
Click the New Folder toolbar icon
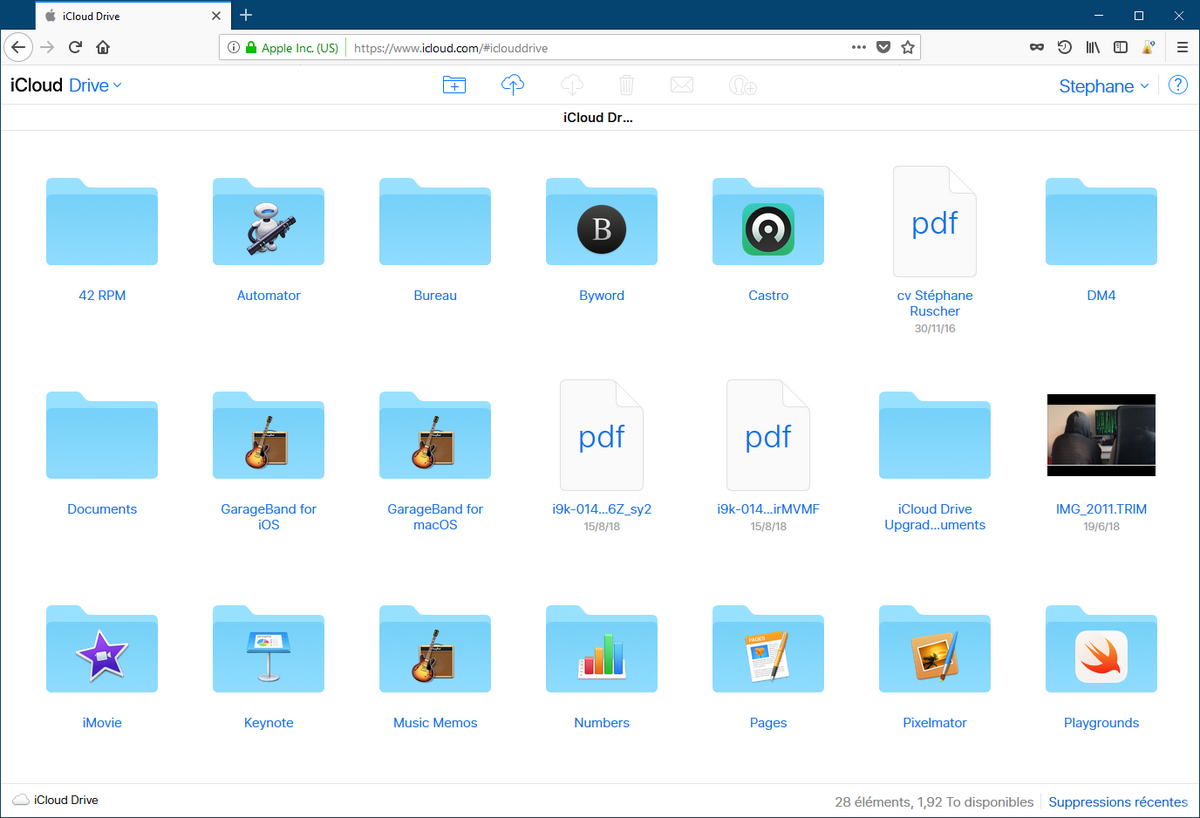click(x=454, y=85)
